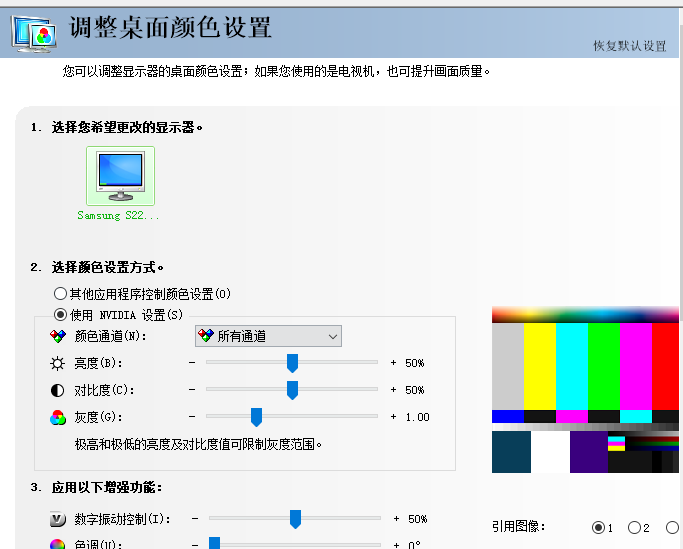Click the half-circle icon next to 对比度

58,390
